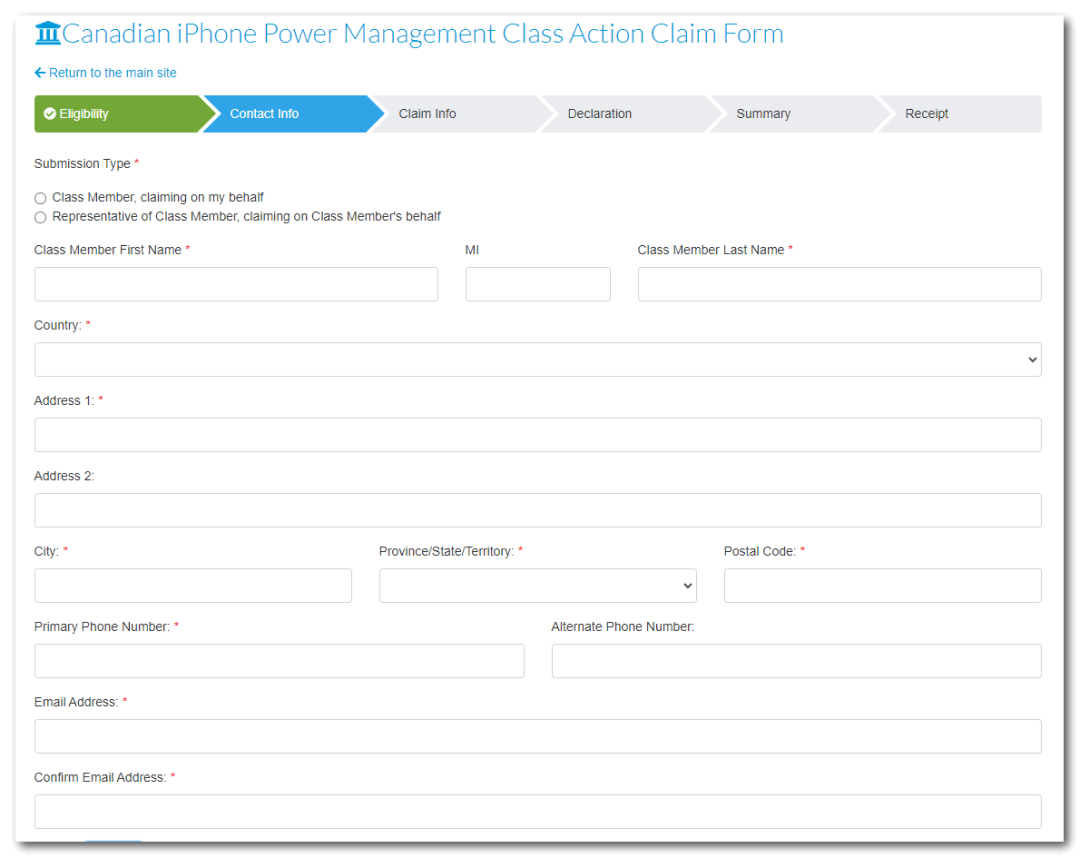Focus the Postal Code field
The image size is (1080, 858).
pos(883,586)
